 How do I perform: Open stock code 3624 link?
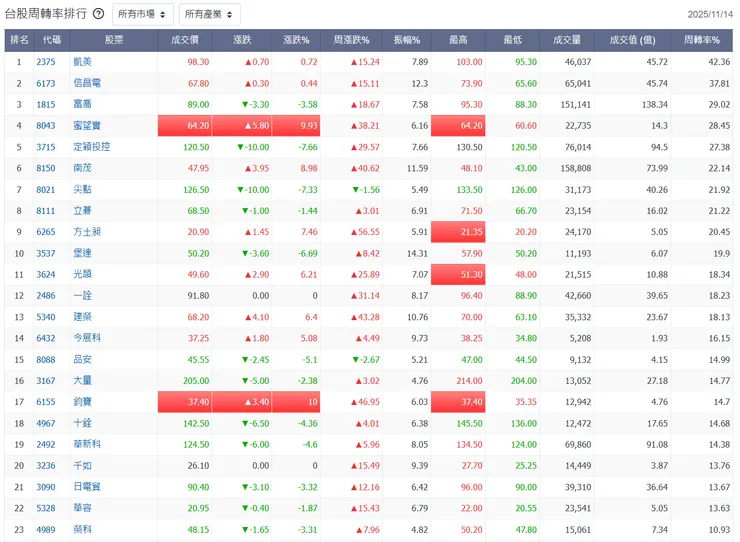pos(46,275)
